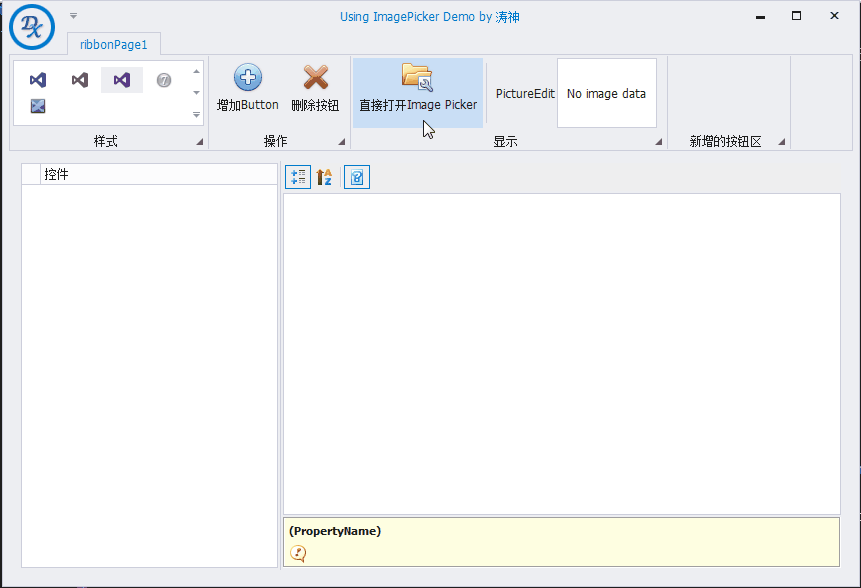Pick the gray Windows 7 skin icon
The width and height of the screenshot is (861, 588).
tap(164, 80)
